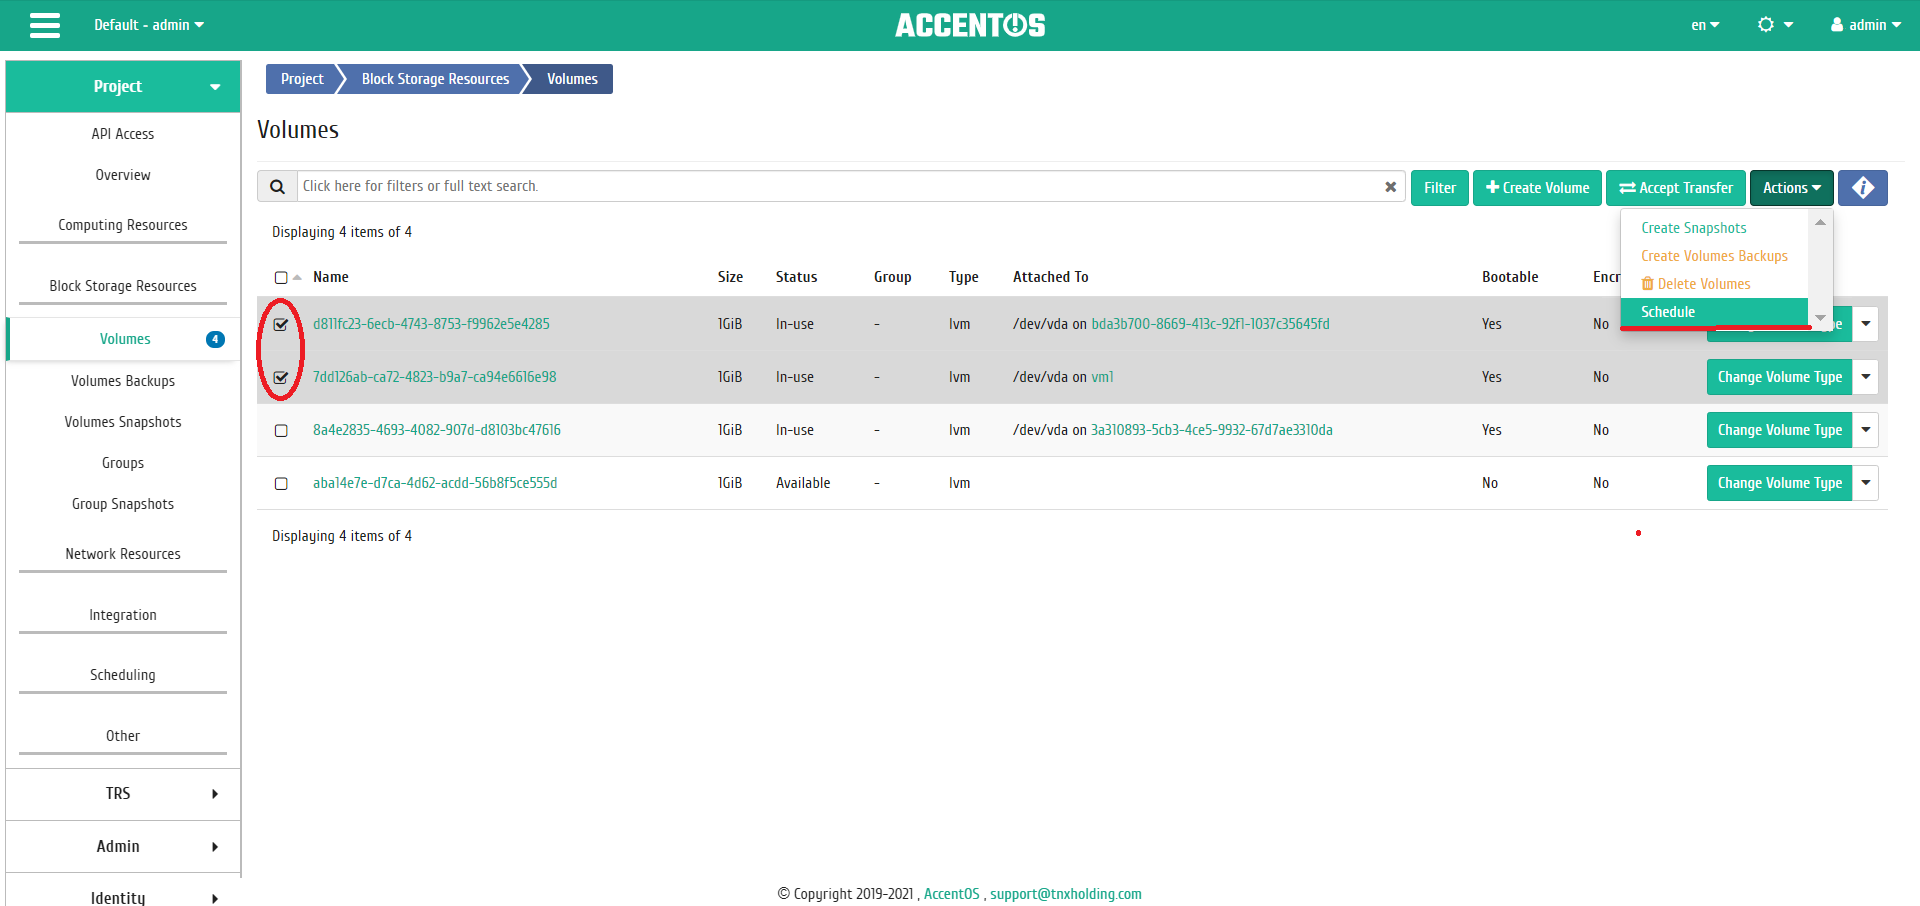Image resolution: width=1920 pixels, height=906 pixels.
Task: Open the en language dropdown
Action: pyautogui.click(x=1705, y=25)
